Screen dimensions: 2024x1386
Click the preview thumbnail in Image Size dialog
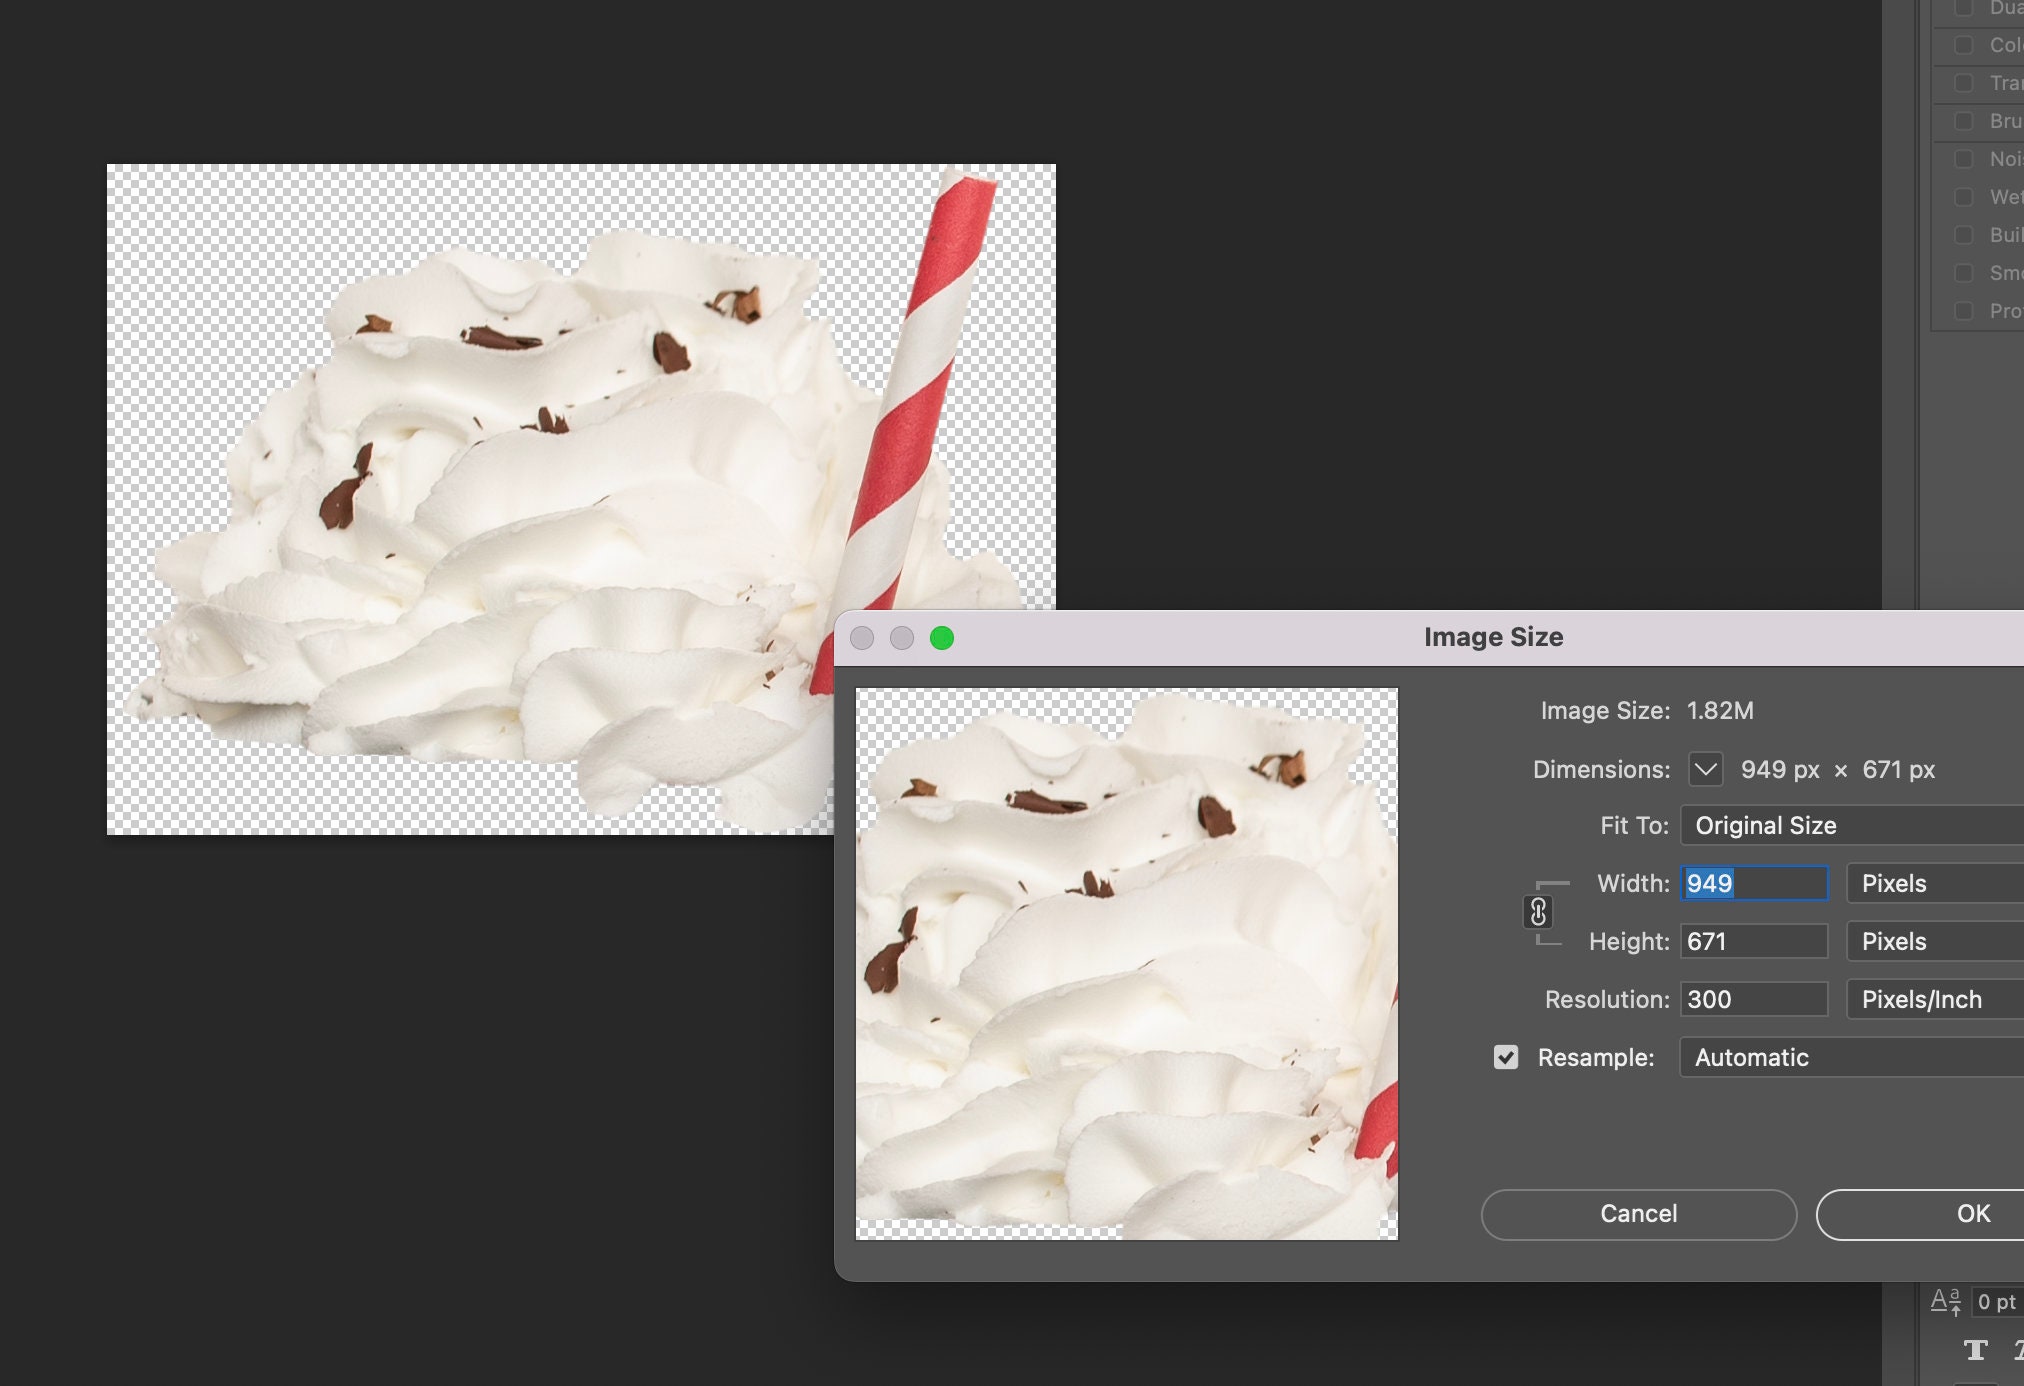tap(1127, 964)
